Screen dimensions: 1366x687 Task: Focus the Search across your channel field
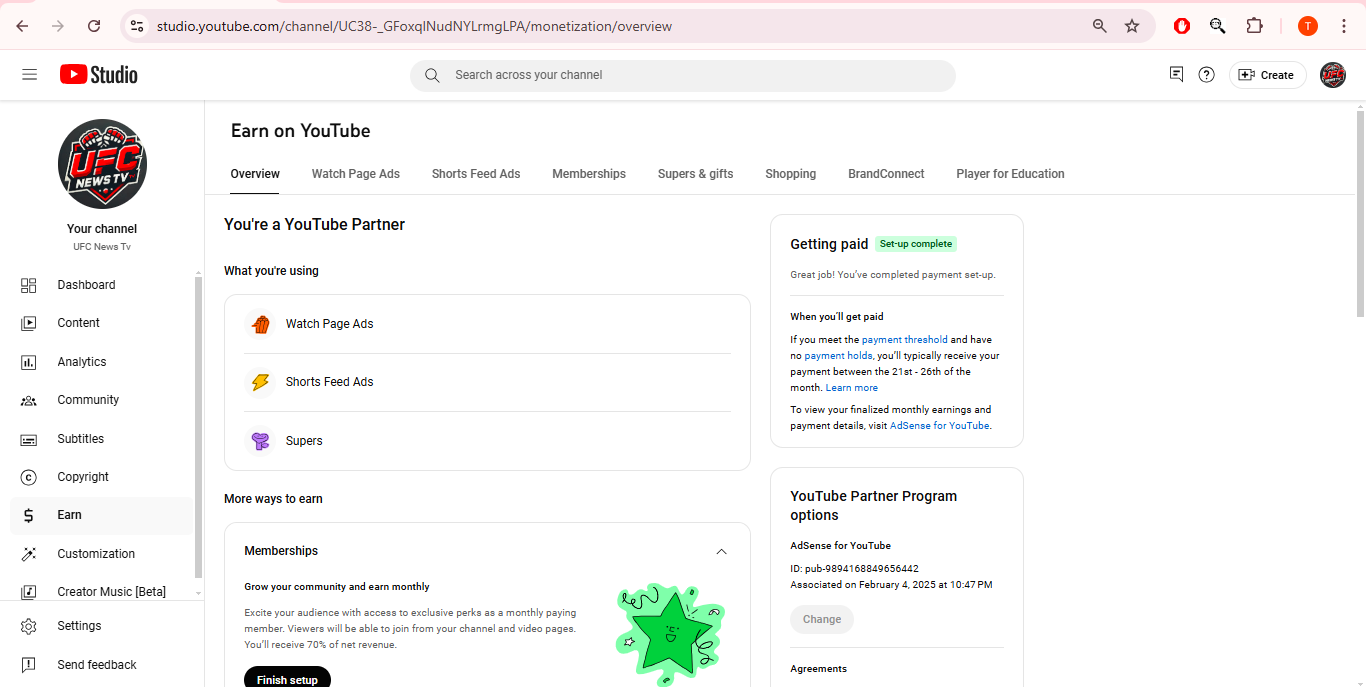pyautogui.click(x=683, y=75)
